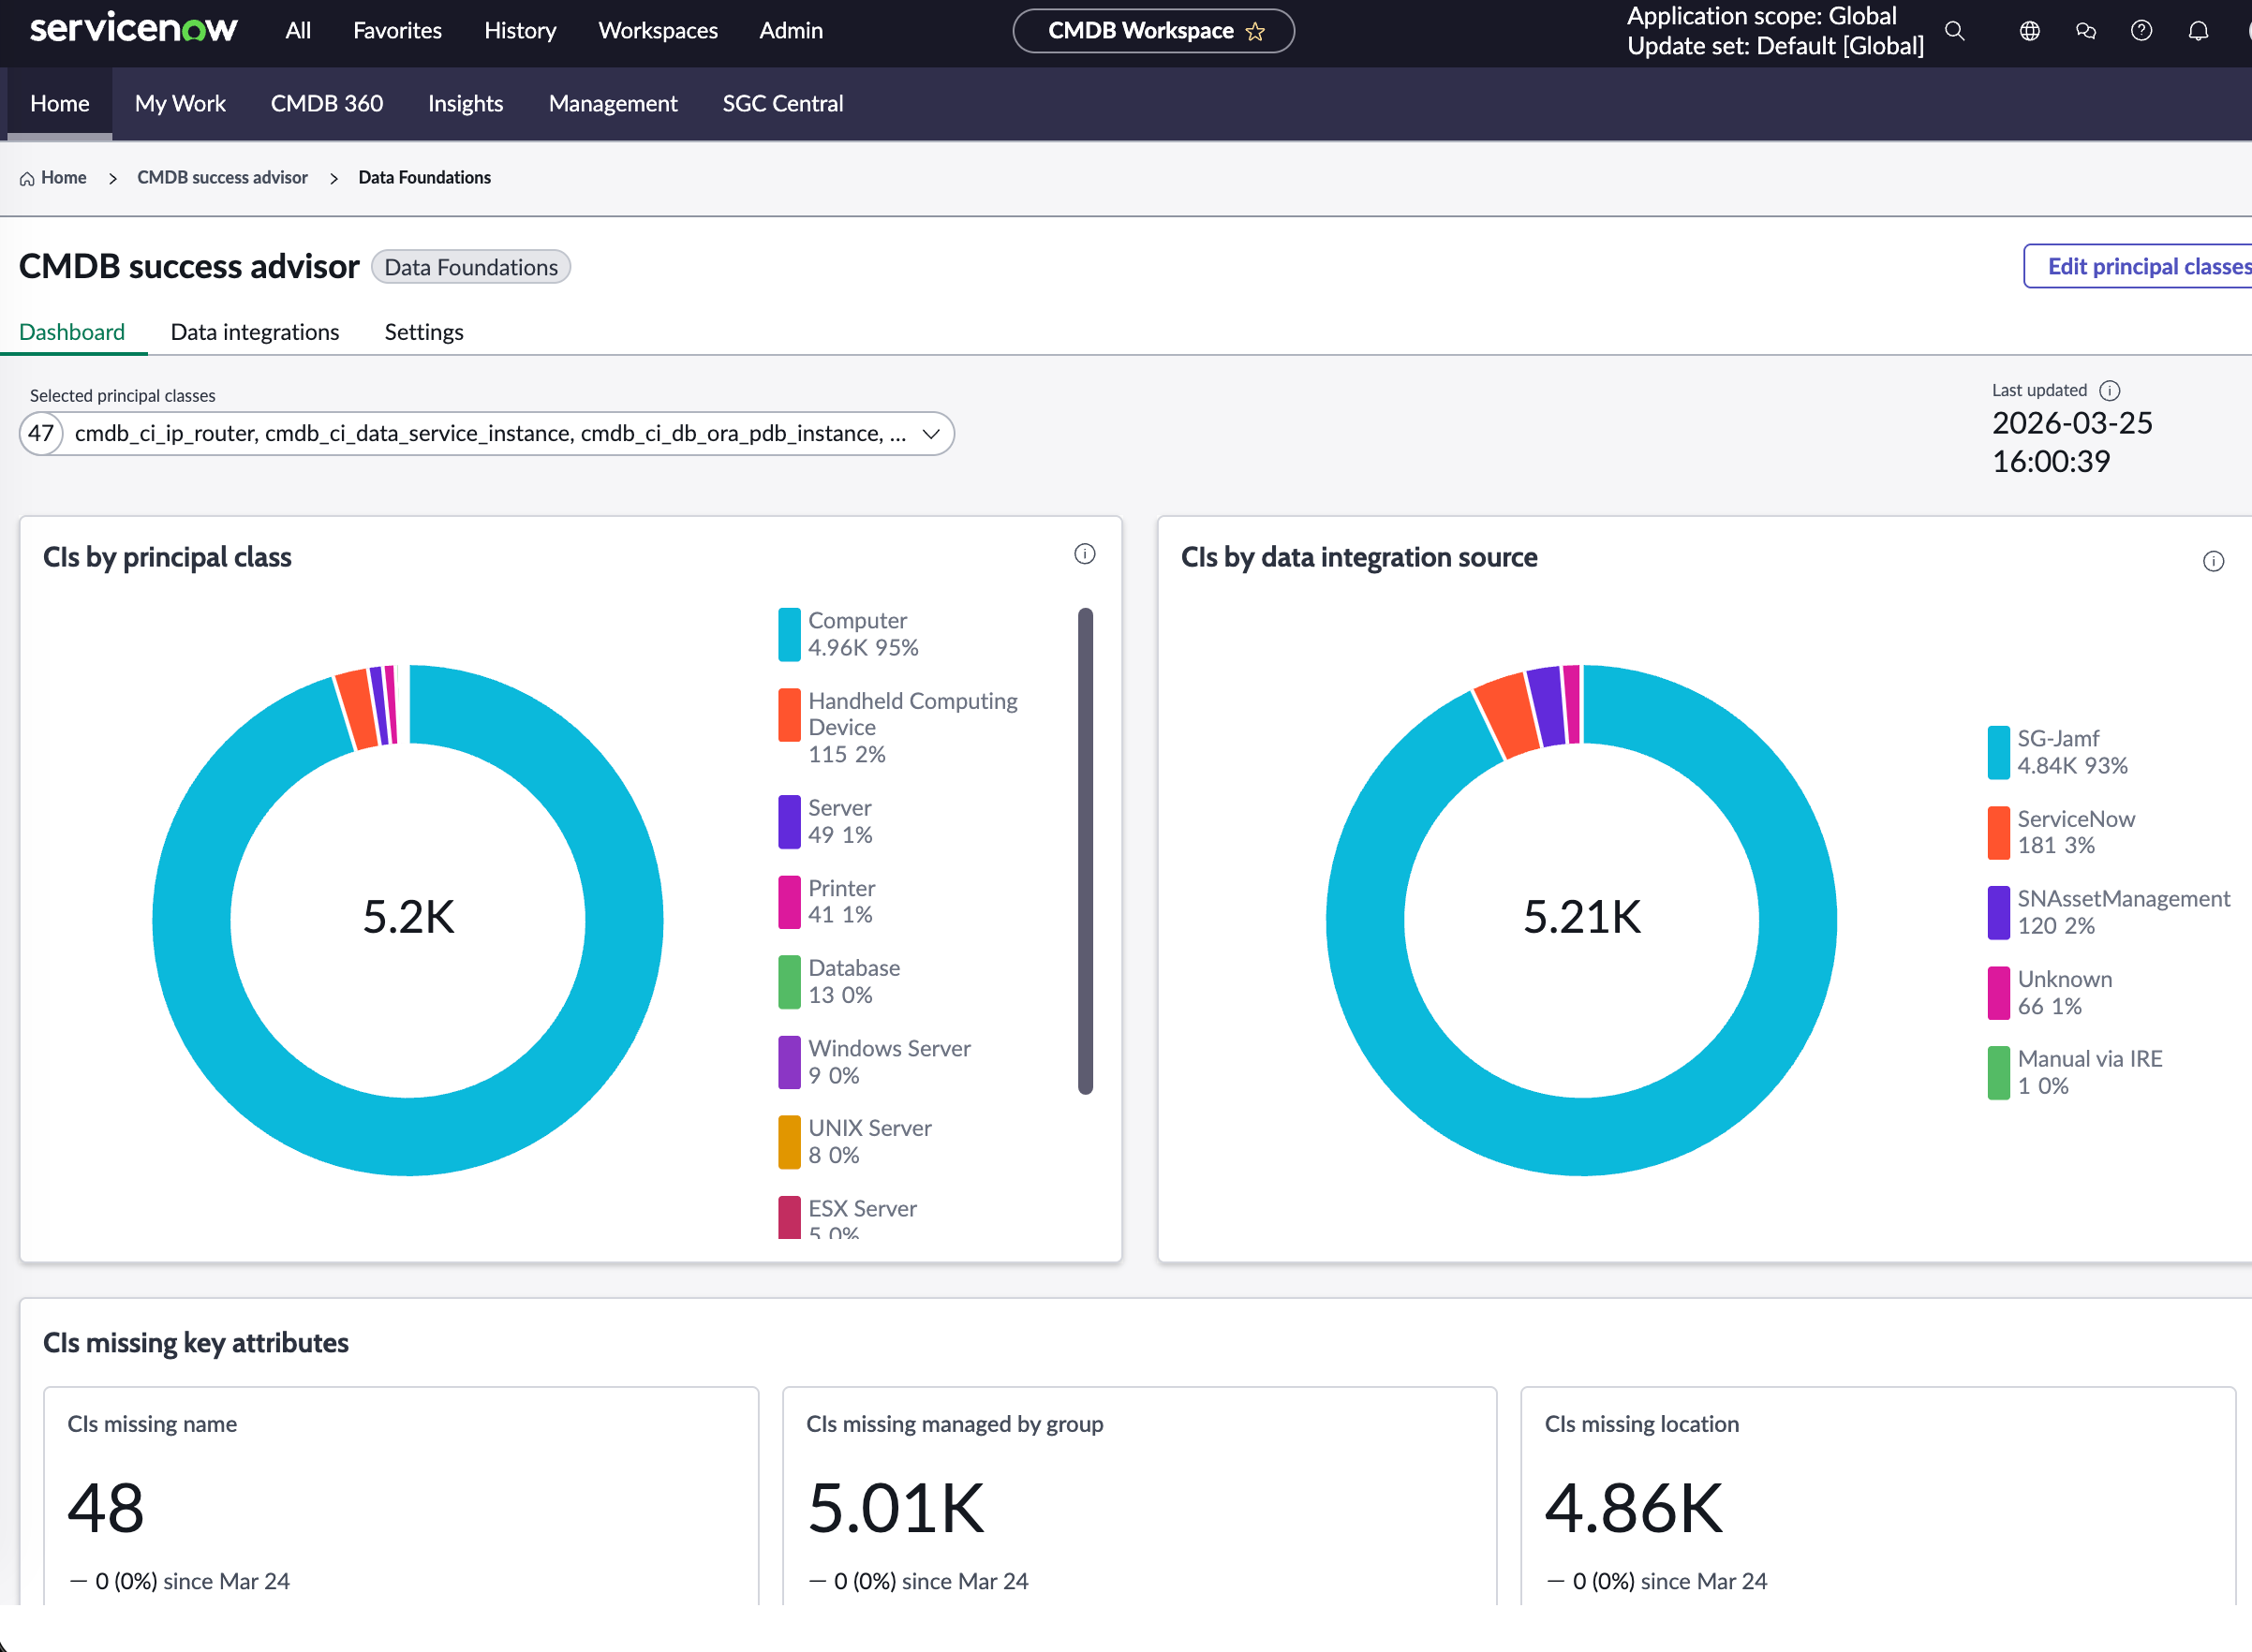This screenshot has width=2252, height=1652.
Task: Click the CMDB Workspace pill button
Action: 1153,31
